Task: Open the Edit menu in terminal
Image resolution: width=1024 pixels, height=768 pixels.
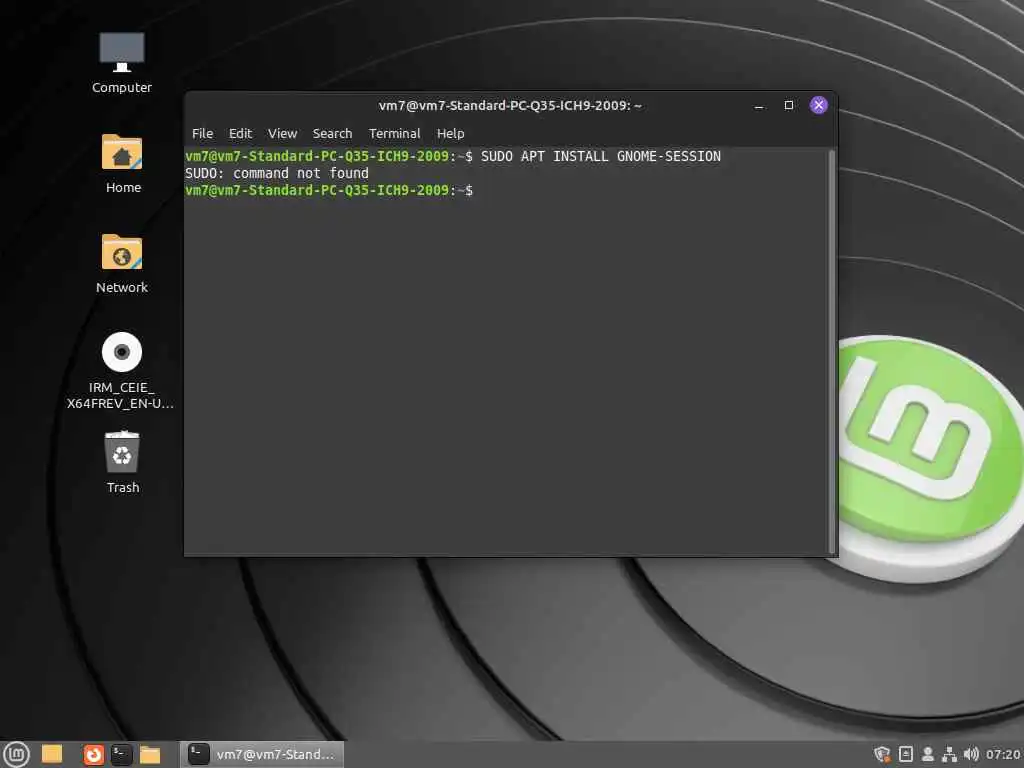Action: 240,133
